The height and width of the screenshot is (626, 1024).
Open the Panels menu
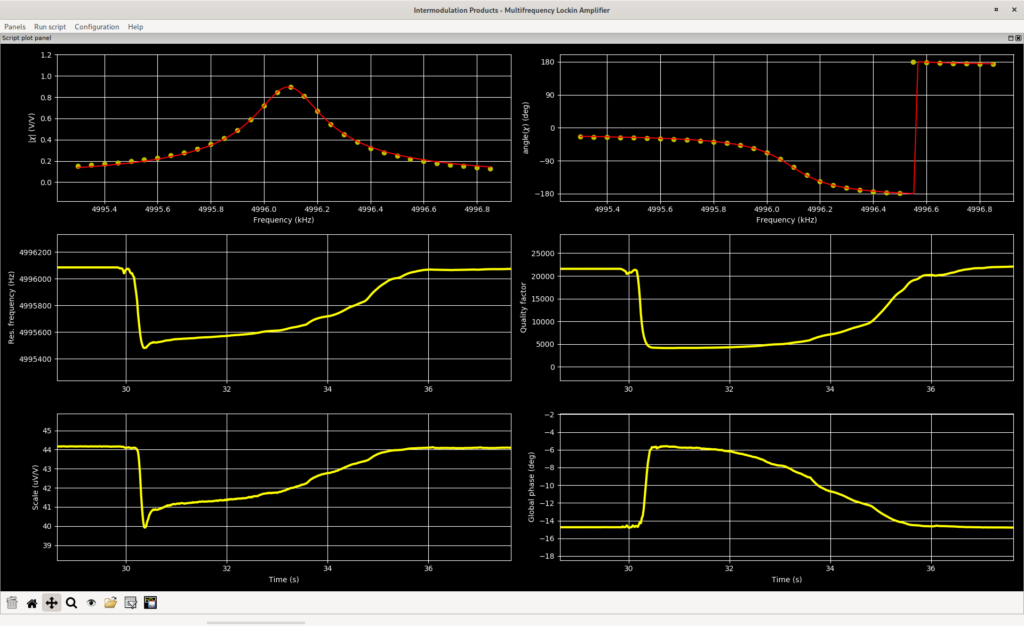click(x=15, y=27)
